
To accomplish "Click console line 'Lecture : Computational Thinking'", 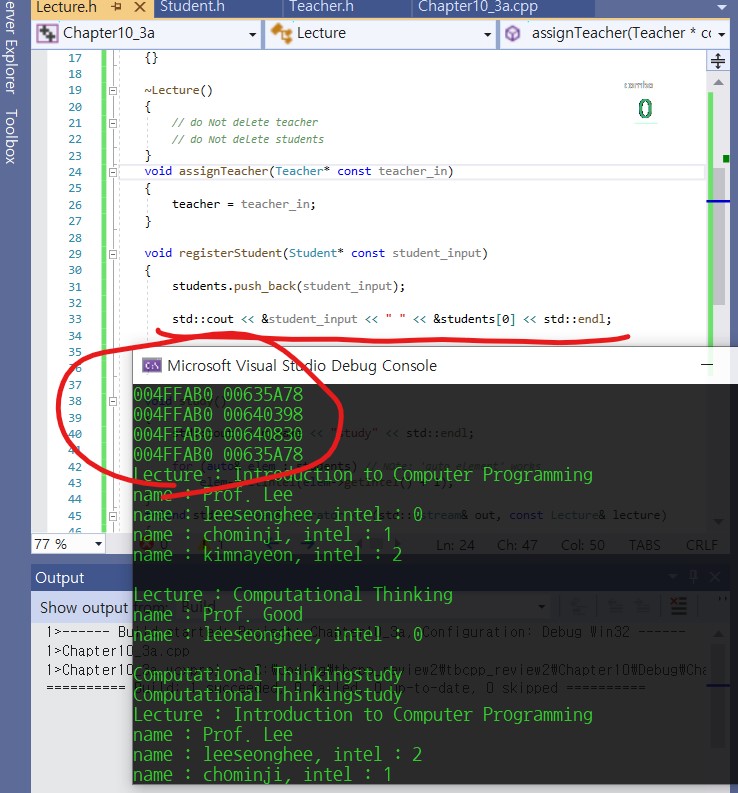I will tap(293, 595).
